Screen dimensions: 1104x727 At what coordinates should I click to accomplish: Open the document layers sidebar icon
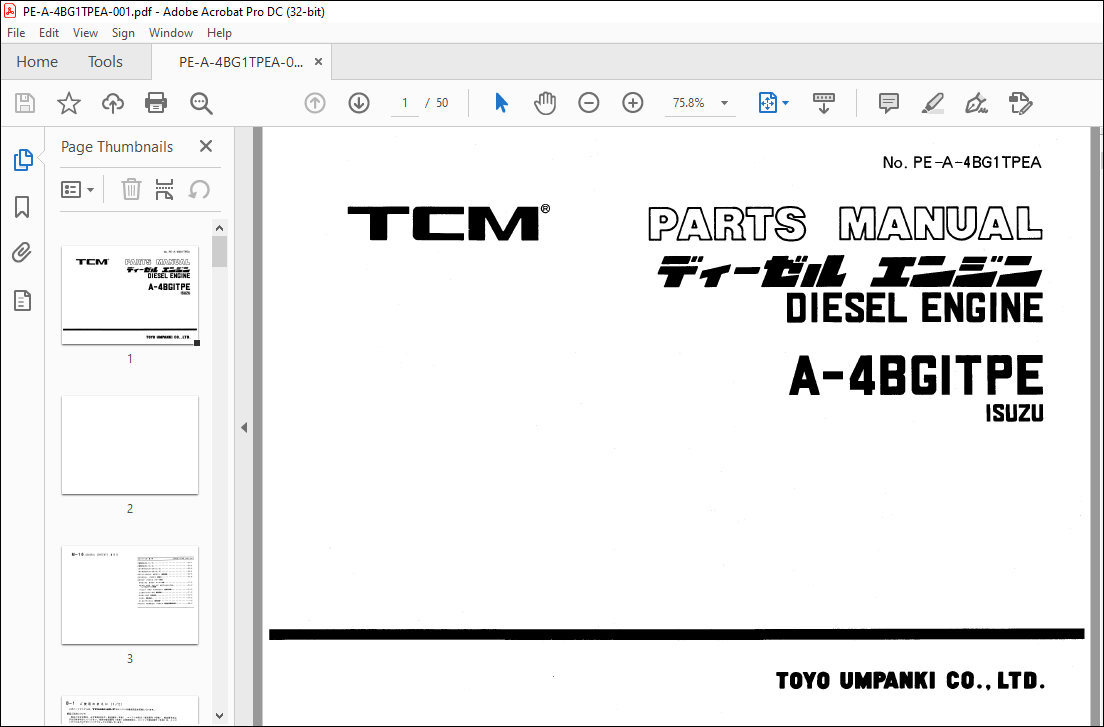coord(23,301)
